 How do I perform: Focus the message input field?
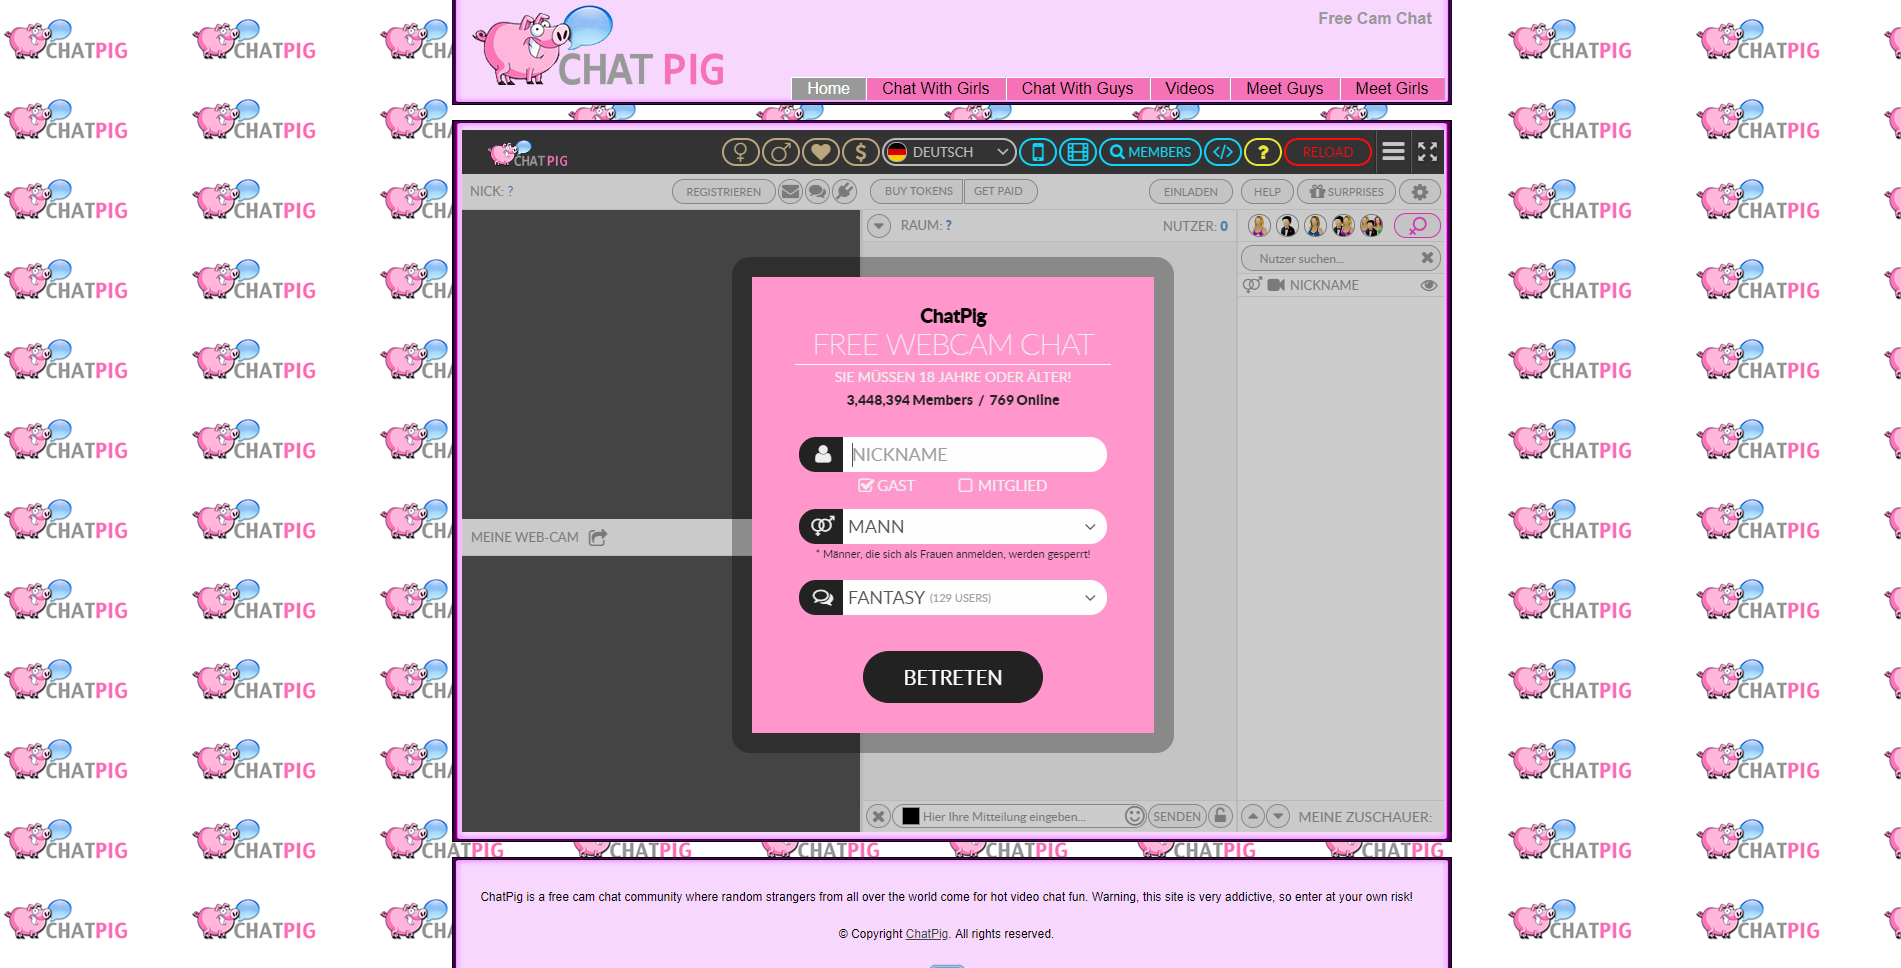[1020, 816]
